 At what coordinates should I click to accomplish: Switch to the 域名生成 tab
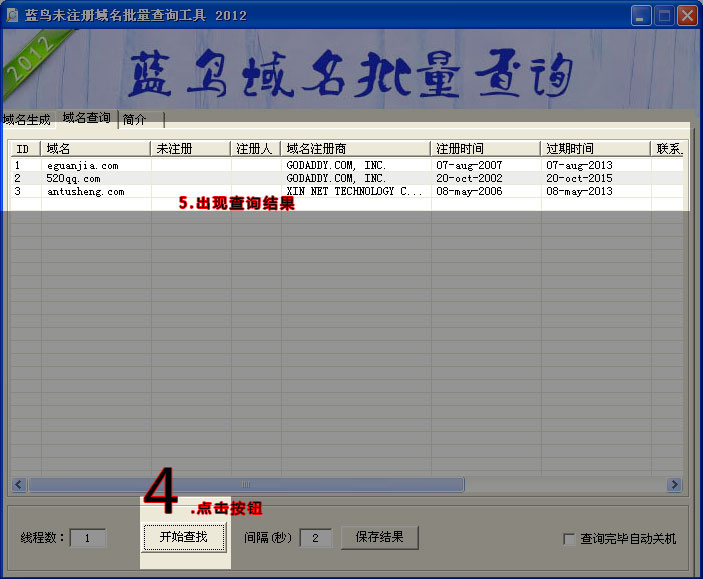pyautogui.click(x=27, y=119)
